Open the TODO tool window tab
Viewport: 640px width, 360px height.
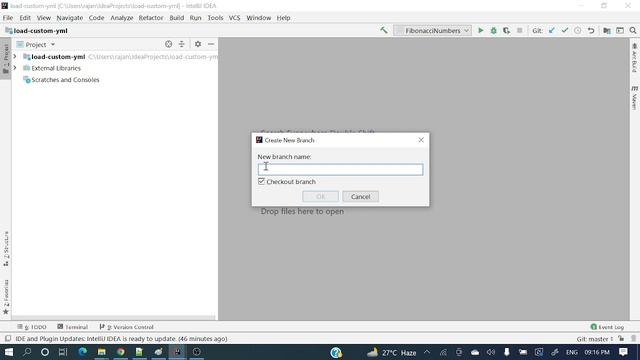32,327
